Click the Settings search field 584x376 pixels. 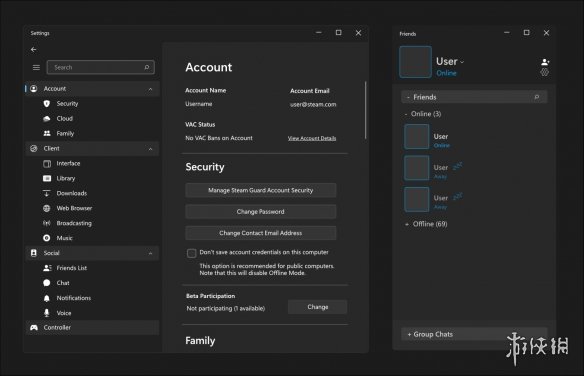point(101,67)
